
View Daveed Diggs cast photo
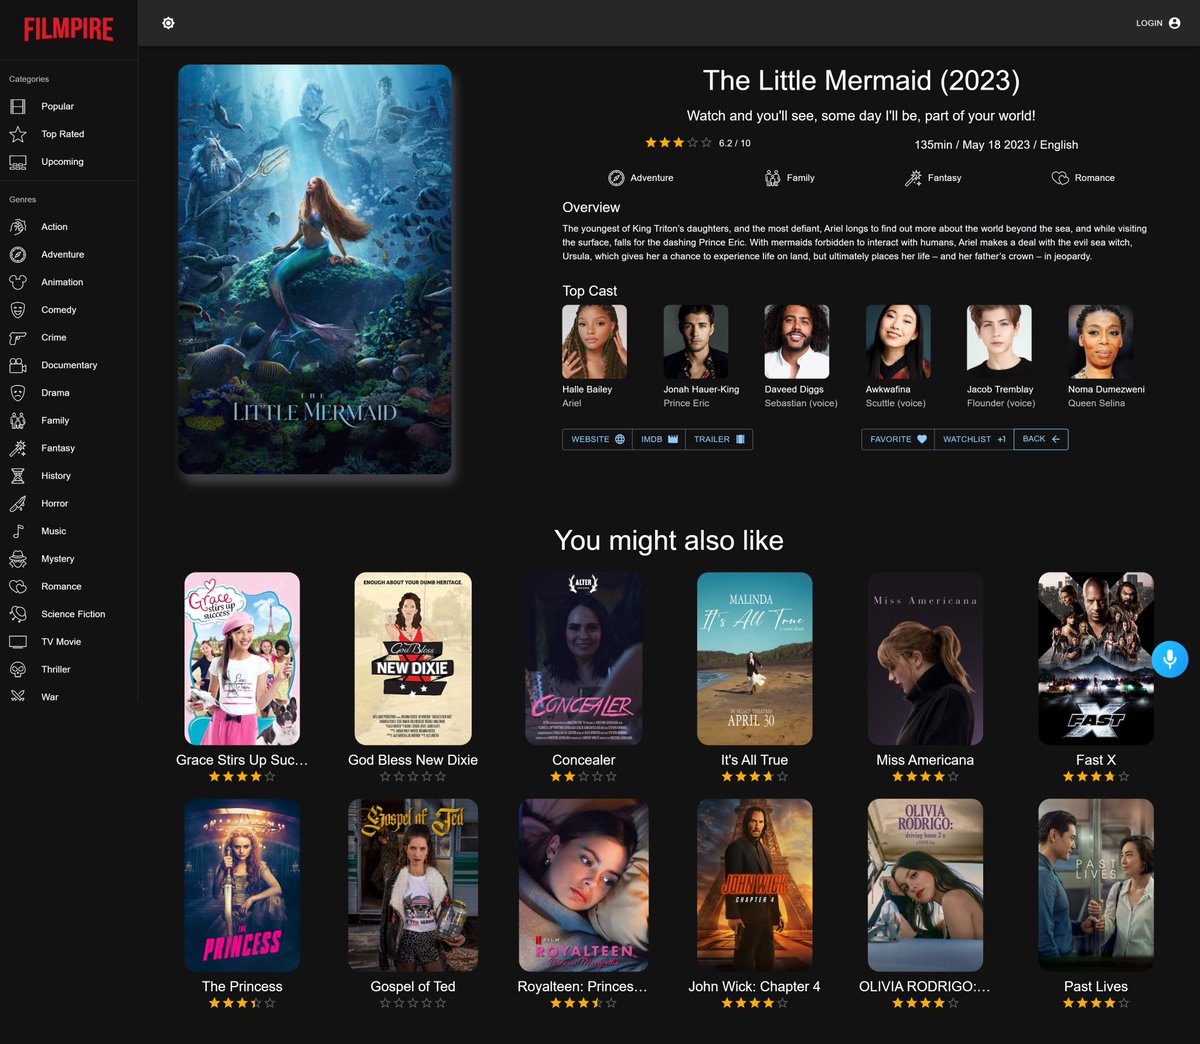[797, 342]
